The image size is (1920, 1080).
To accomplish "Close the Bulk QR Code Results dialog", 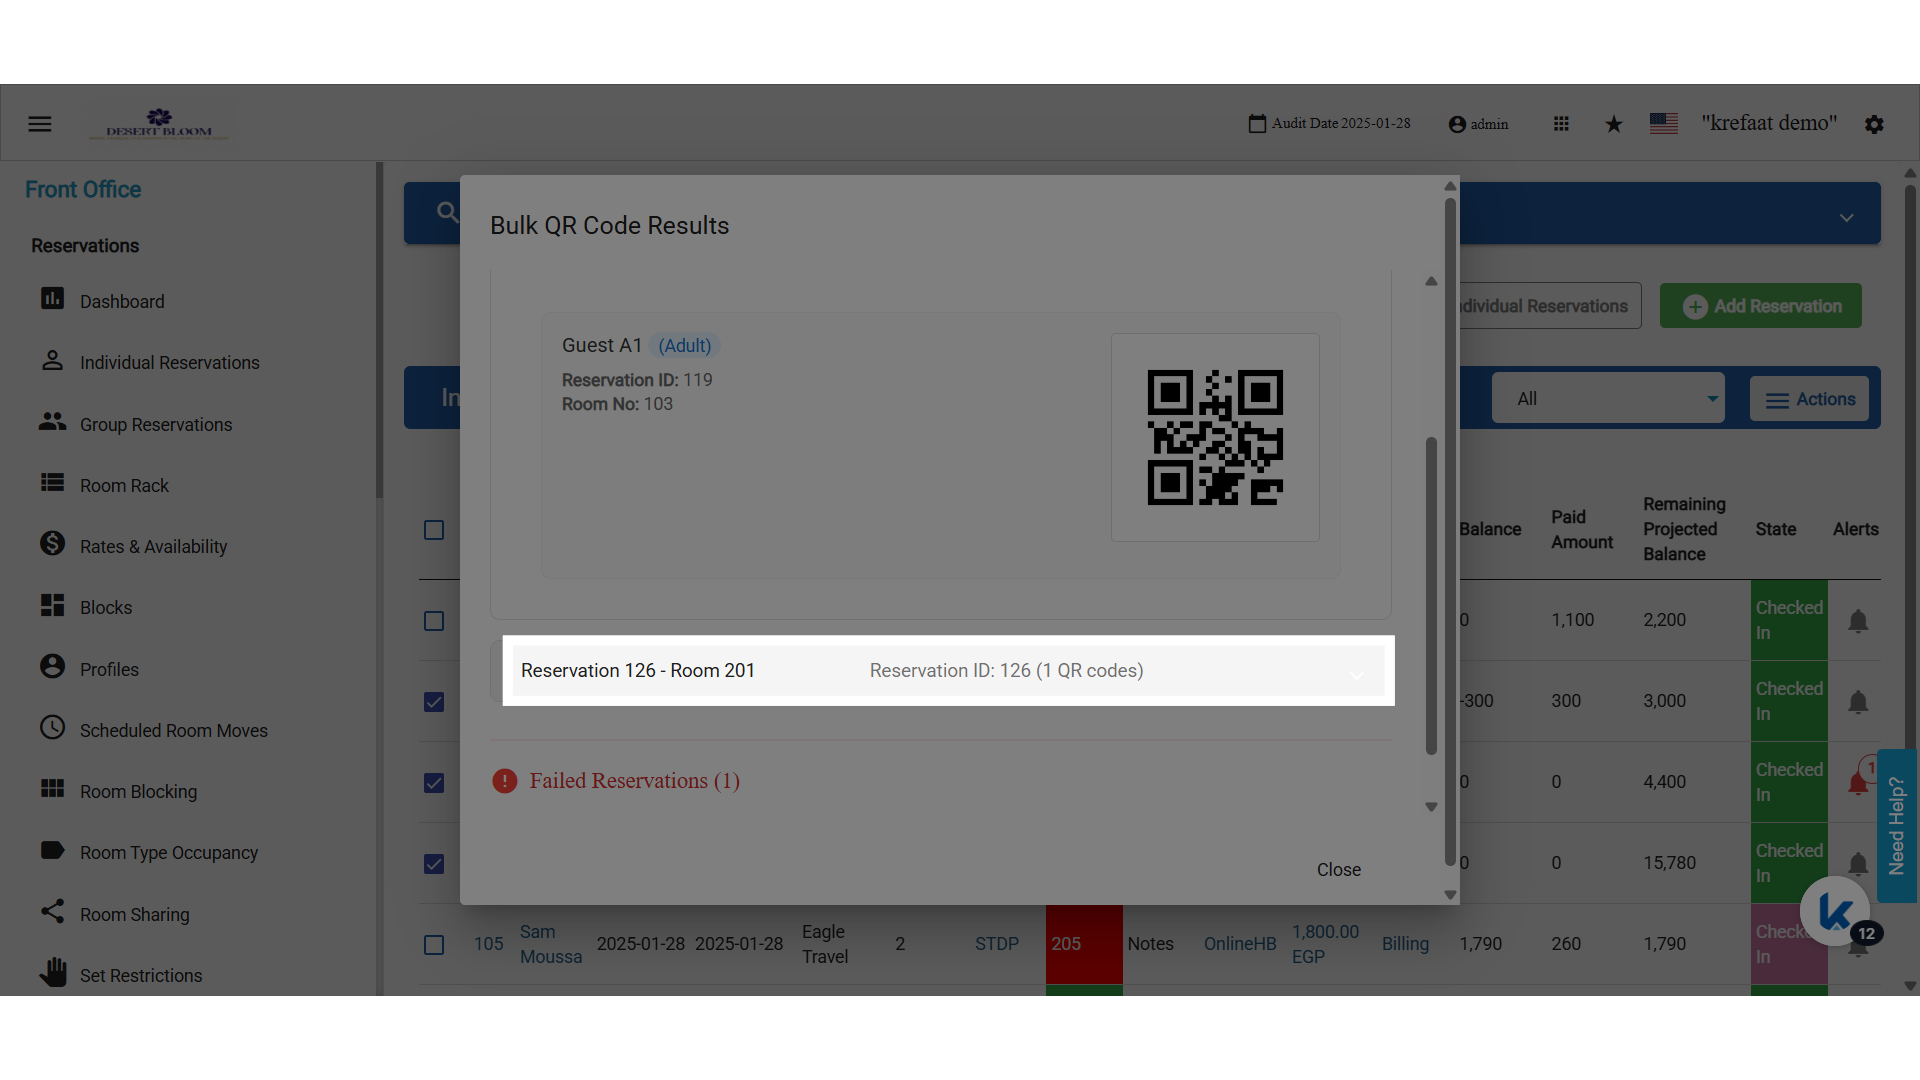I will (1339, 870).
